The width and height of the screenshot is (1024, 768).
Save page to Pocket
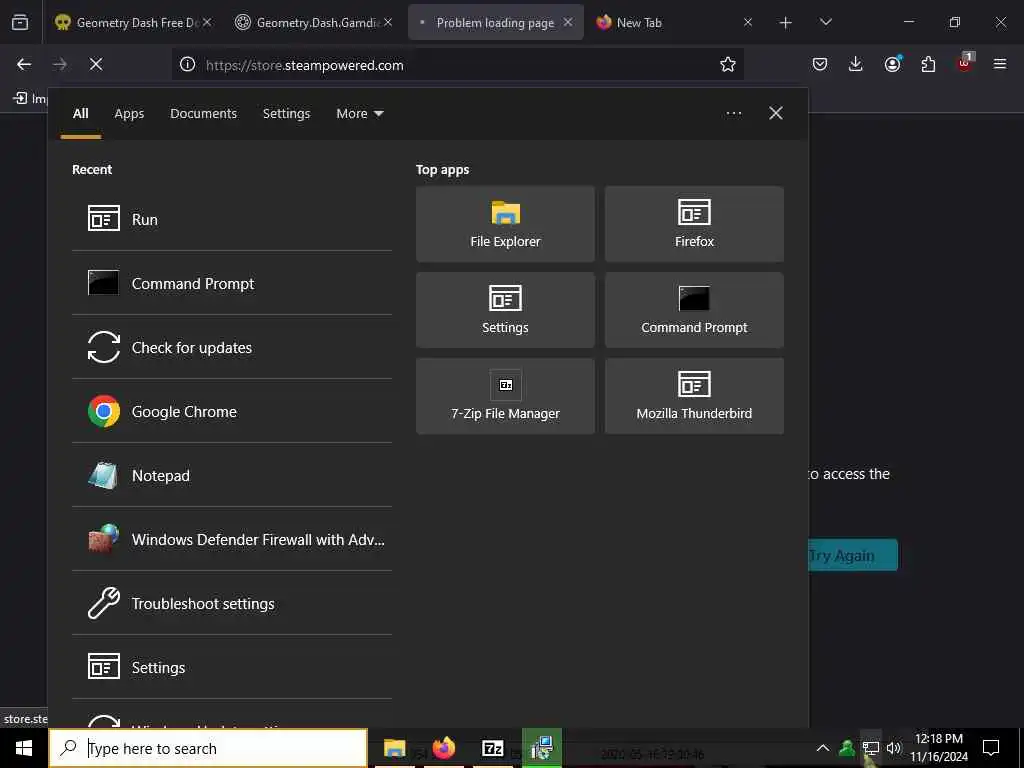820,64
